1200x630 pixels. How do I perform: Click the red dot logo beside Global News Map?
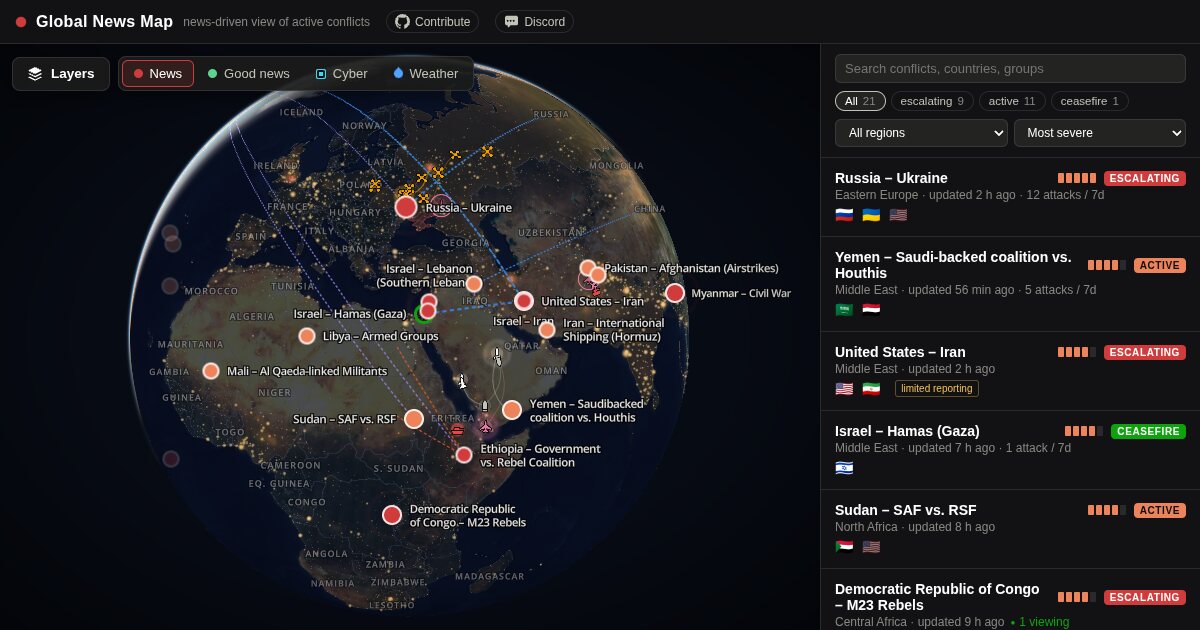(x=21, y=22)
